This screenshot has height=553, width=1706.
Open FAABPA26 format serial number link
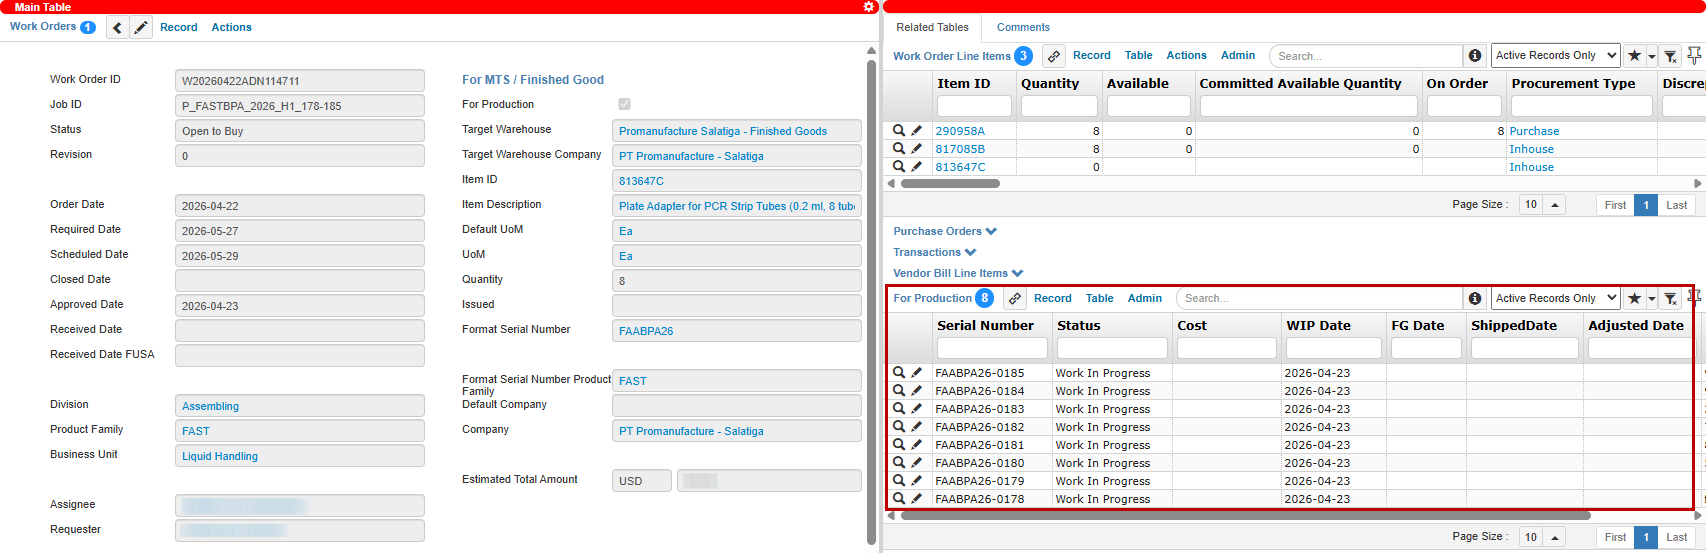646,332
